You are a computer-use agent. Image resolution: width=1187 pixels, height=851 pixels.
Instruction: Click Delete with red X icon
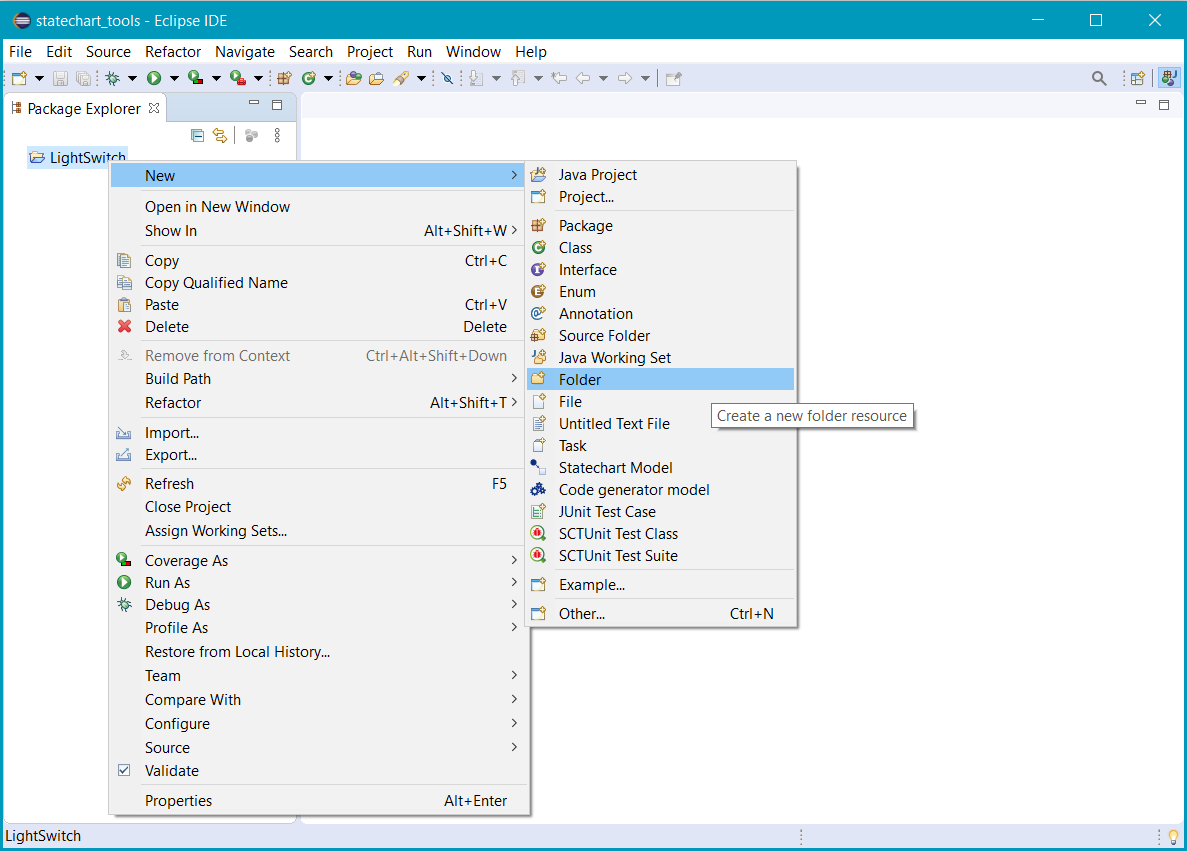click(319, 327)
